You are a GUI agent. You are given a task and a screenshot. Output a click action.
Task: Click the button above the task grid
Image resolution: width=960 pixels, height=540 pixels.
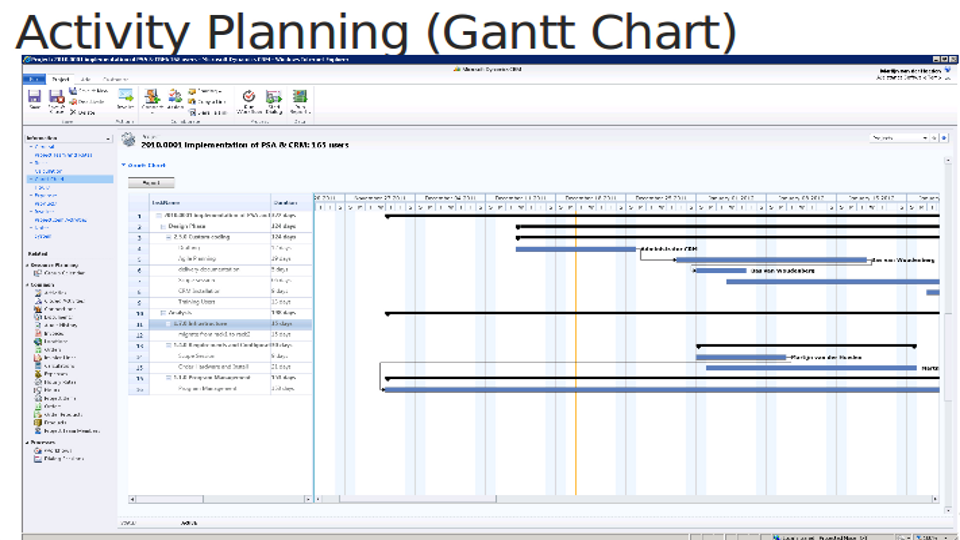[x=151, y=183]
